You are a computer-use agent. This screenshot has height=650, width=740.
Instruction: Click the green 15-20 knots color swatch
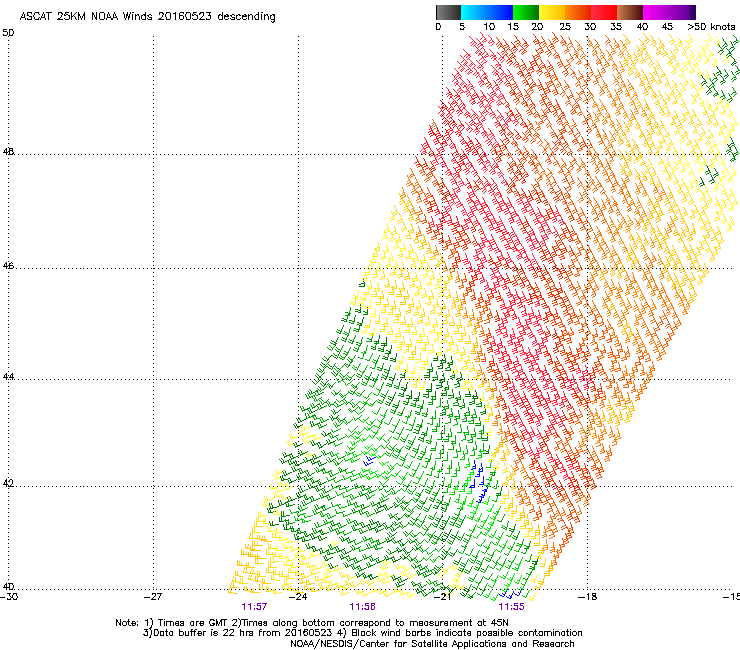(x=526, y=12)
